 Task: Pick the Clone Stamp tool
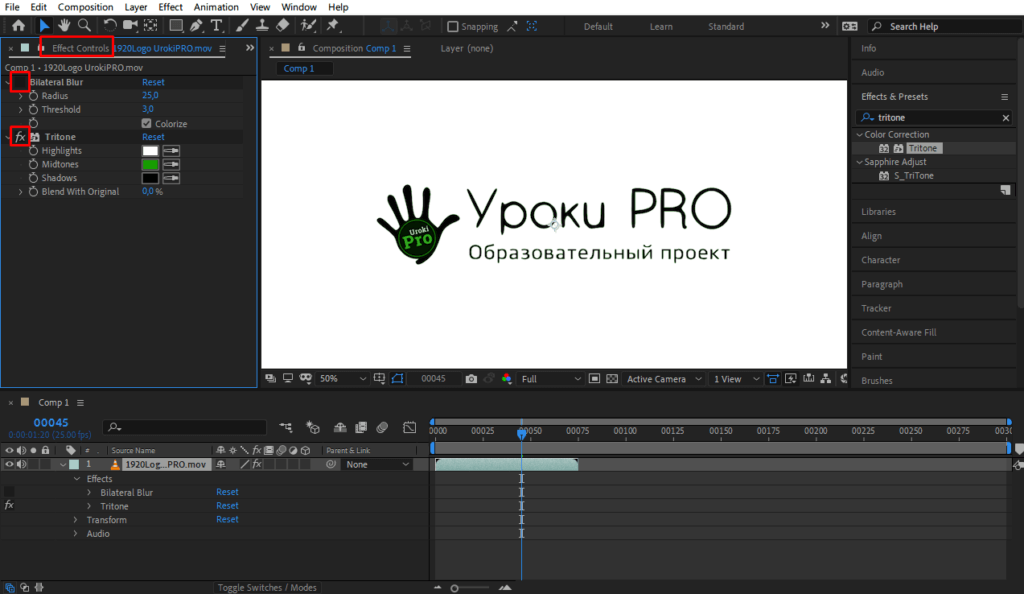[x=262, y=26]
